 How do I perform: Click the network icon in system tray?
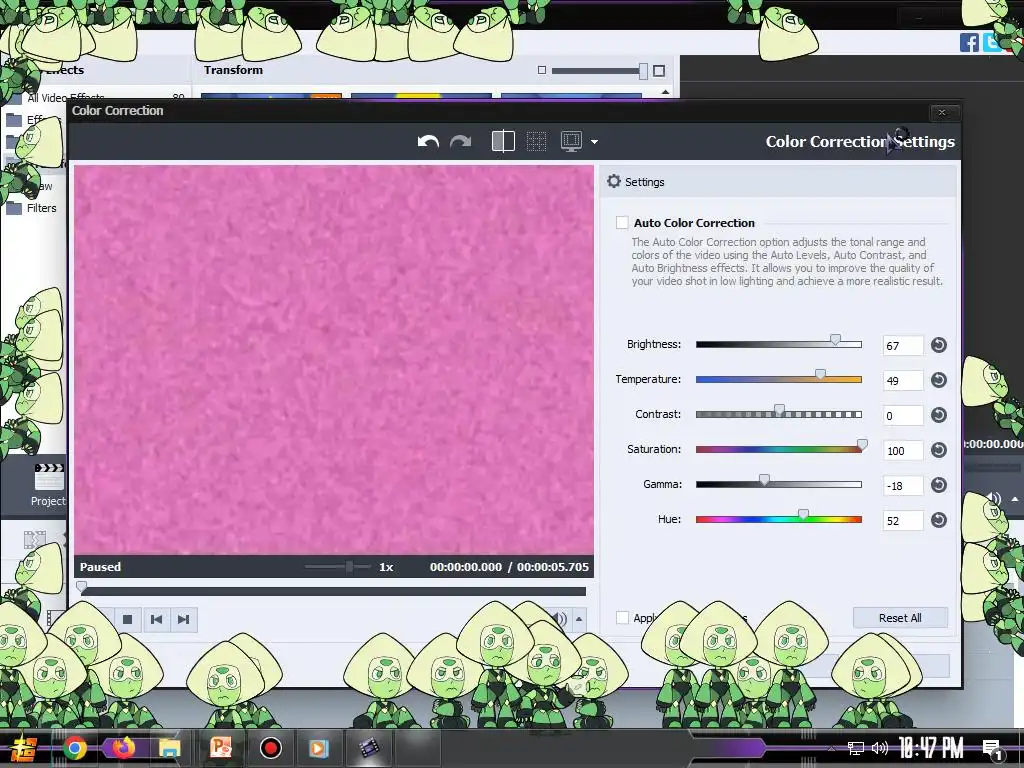[855, 748]
